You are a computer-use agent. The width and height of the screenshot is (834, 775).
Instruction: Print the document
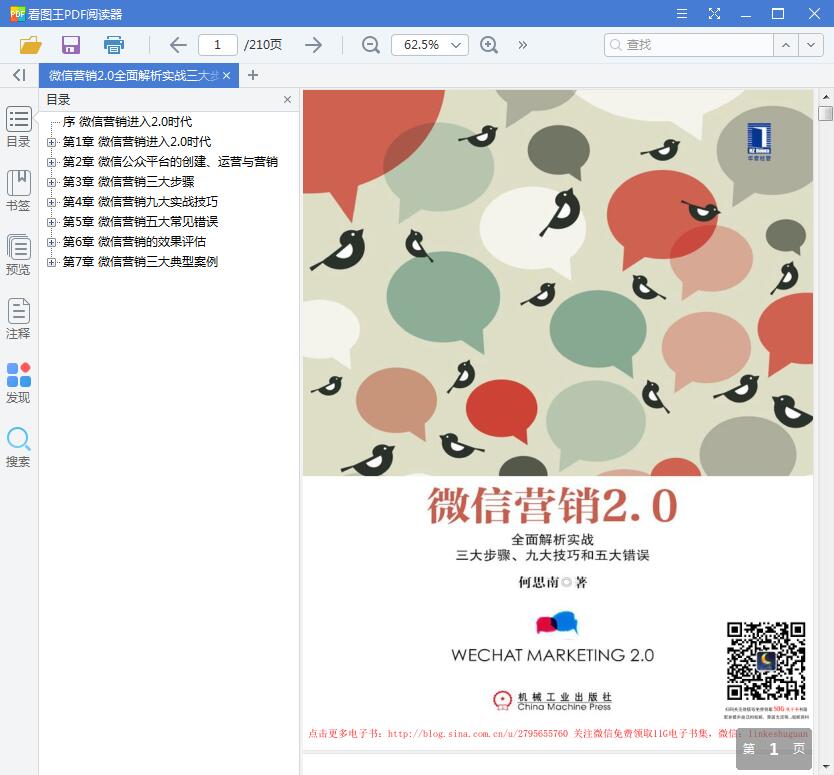point(113,44)
